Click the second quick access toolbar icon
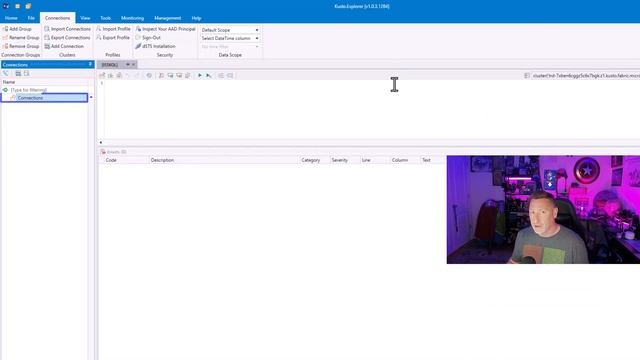 click(18, 6)
